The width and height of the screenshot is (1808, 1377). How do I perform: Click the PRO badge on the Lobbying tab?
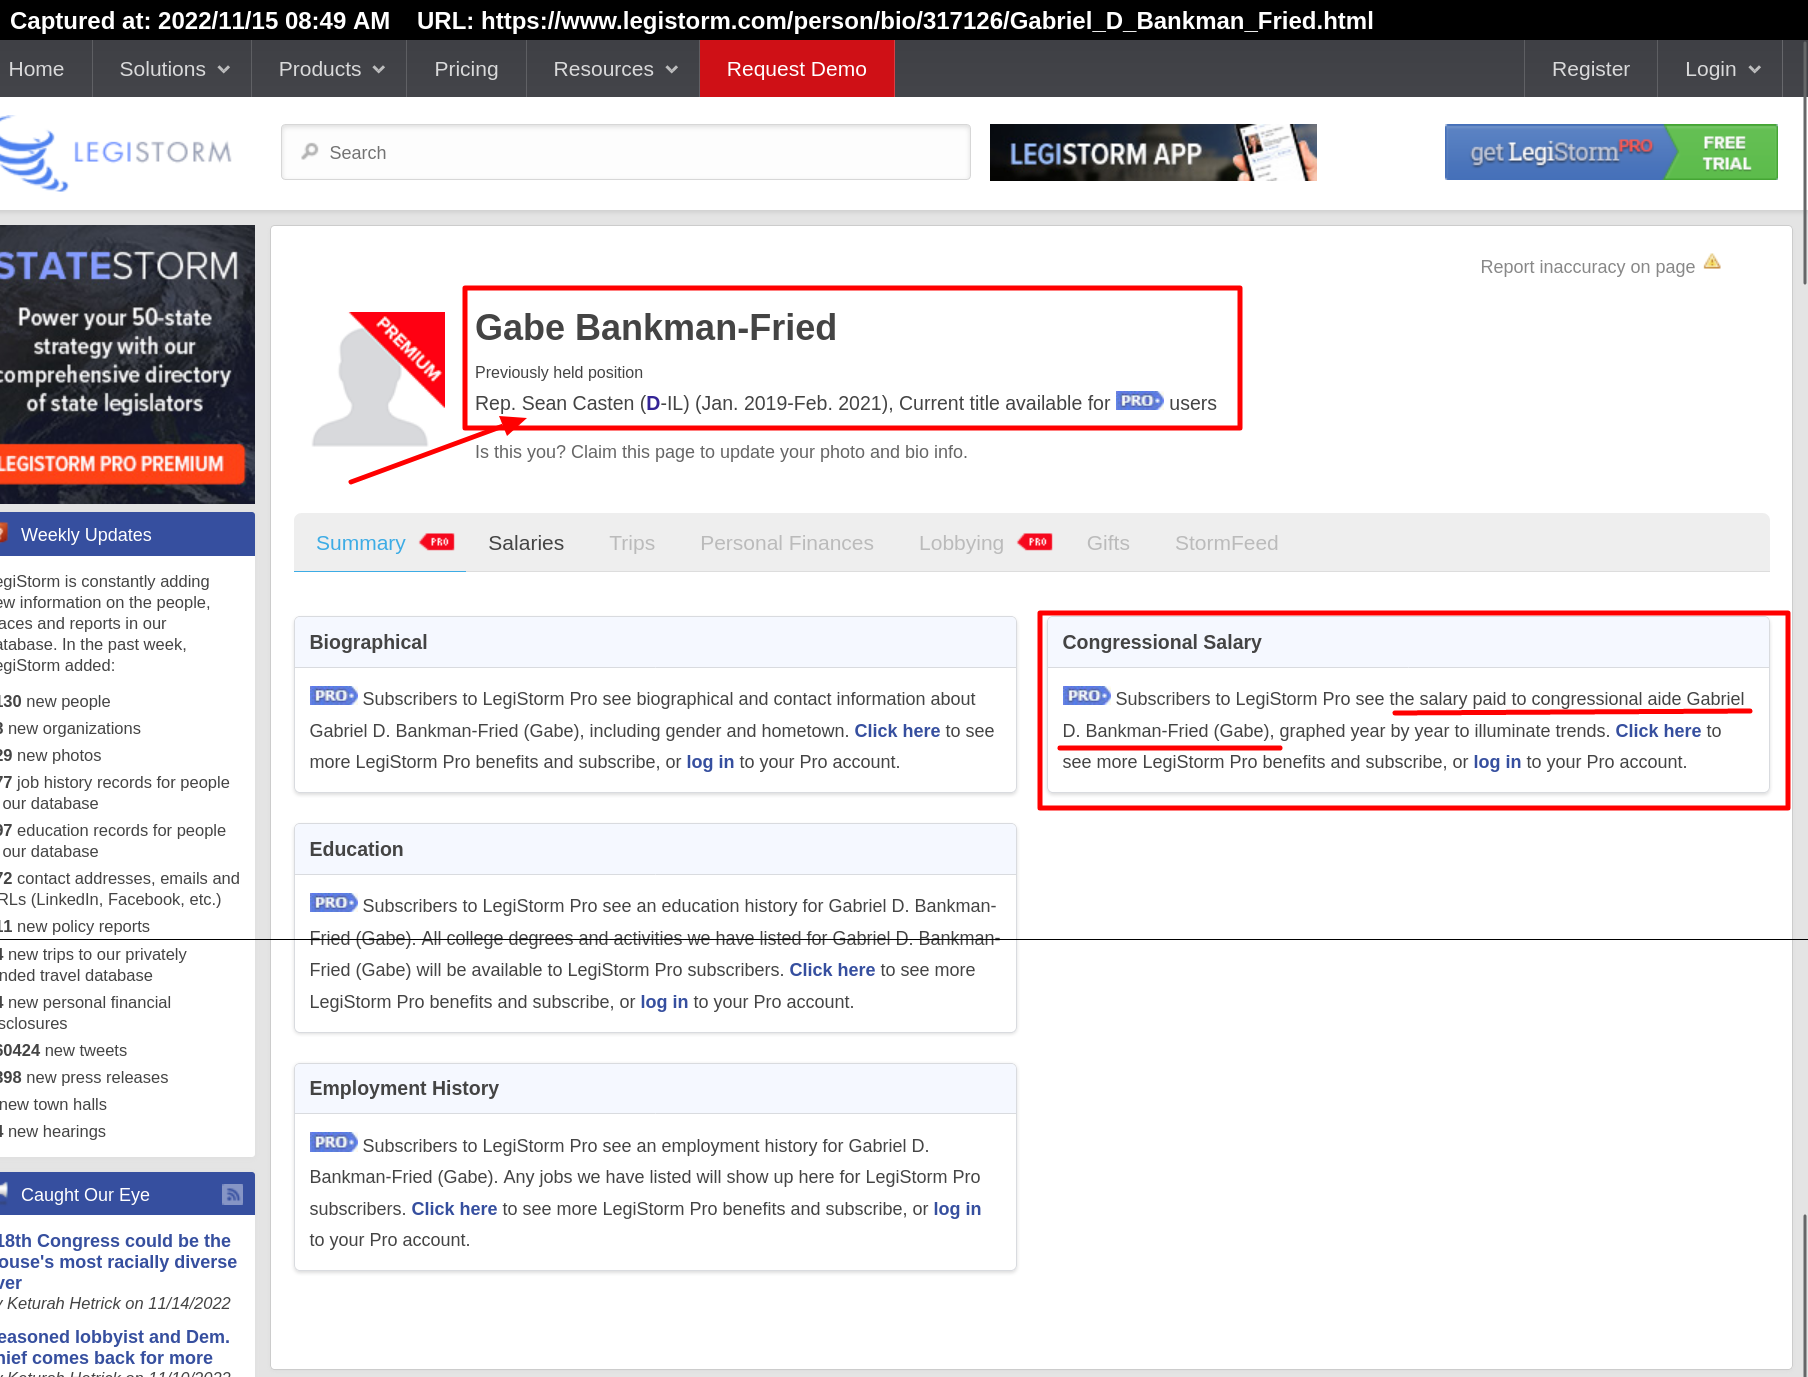click(1035, 542)
